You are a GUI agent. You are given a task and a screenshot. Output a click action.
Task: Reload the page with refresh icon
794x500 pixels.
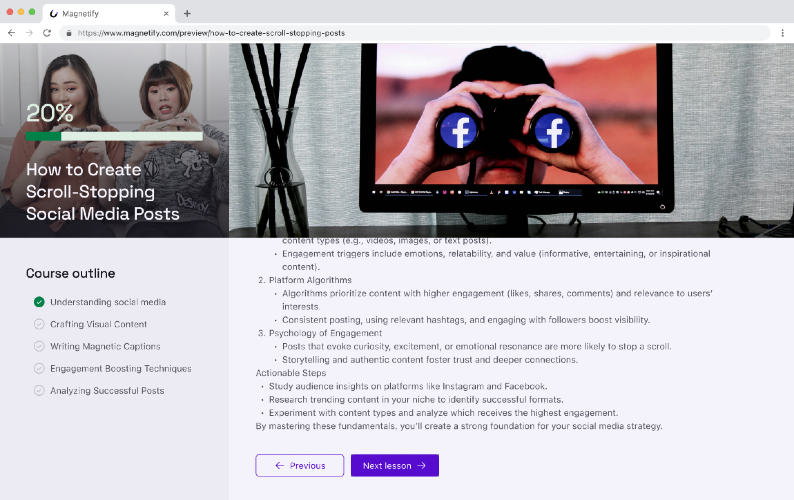[x=47, y=33]
